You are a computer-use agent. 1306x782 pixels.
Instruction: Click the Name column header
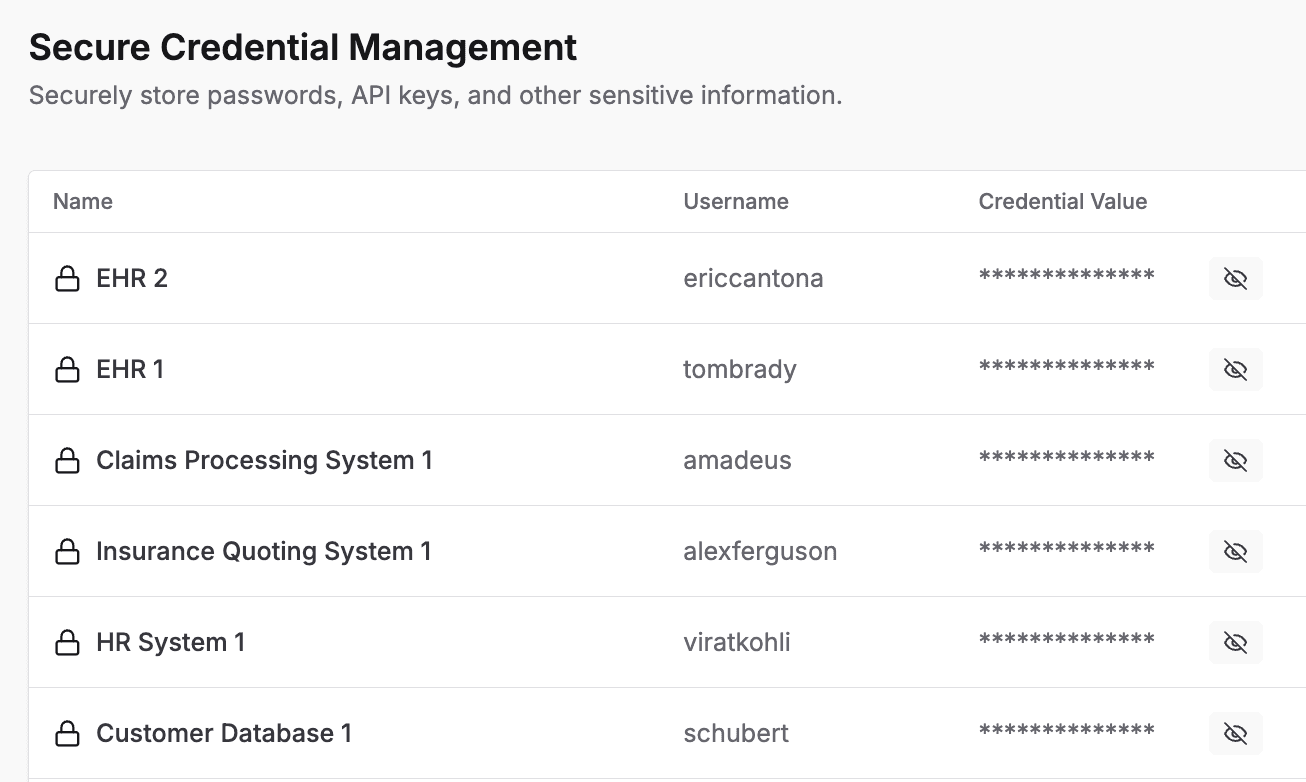pos(83,202)
